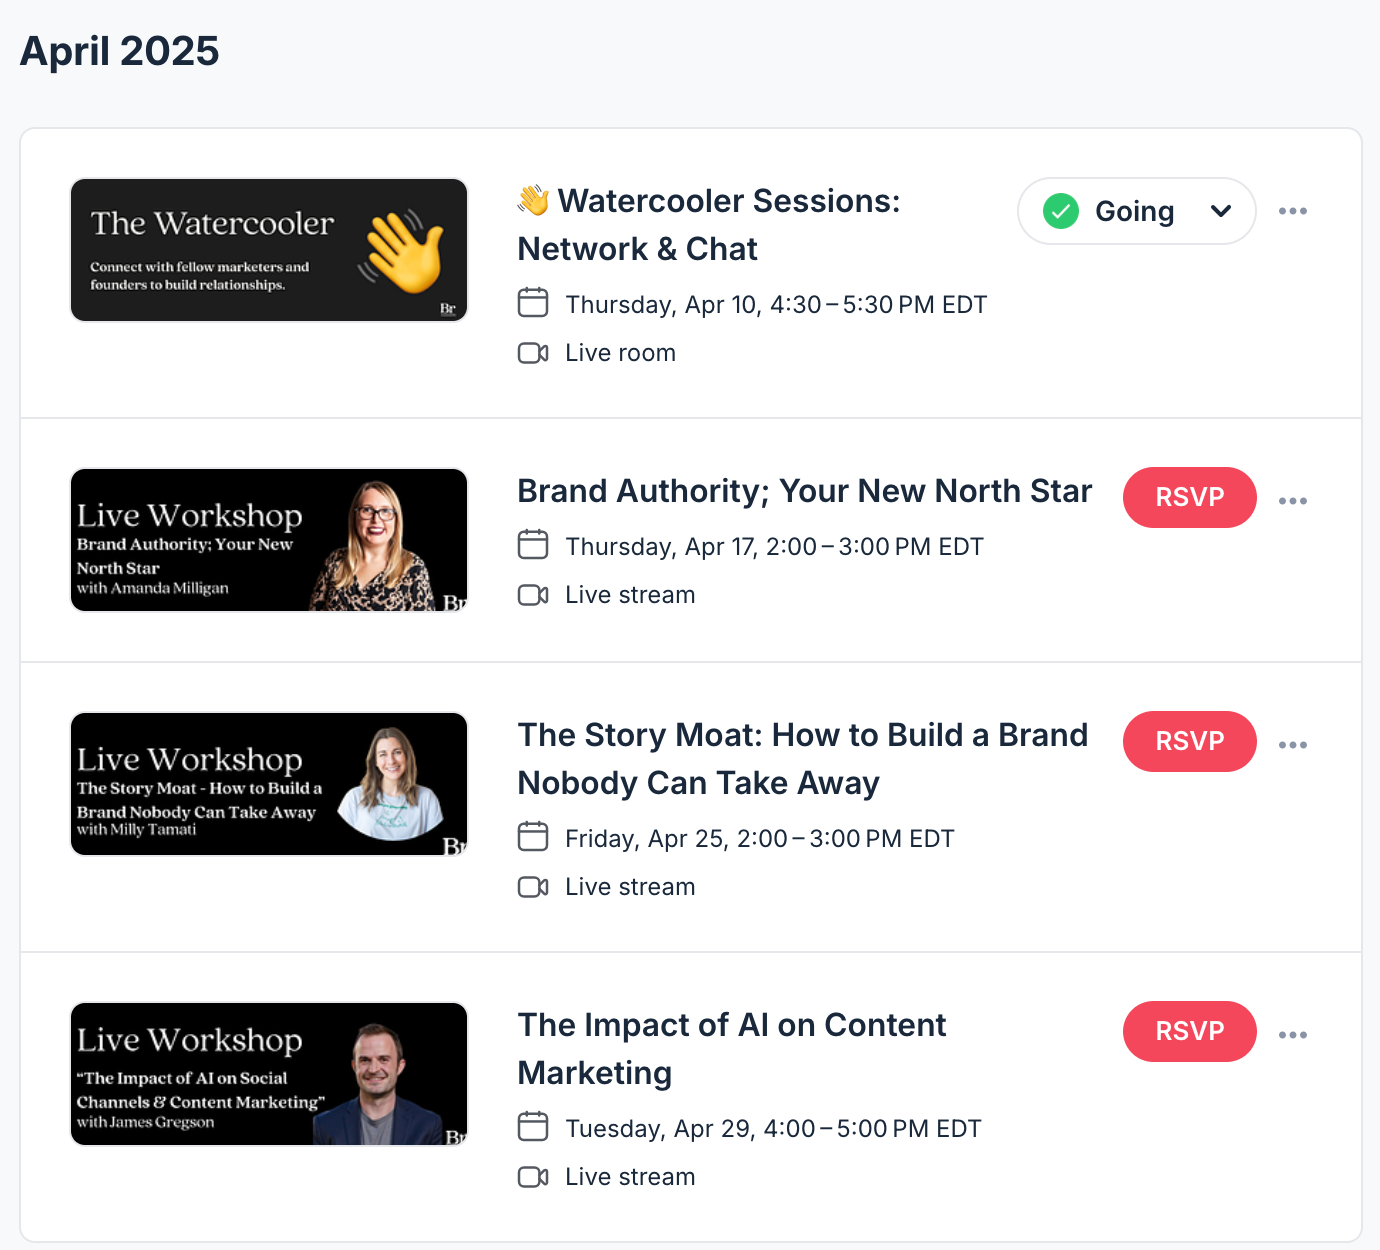
Task: RSVP to Brand Authority; Your New North Star
Action: point(1190,497)
